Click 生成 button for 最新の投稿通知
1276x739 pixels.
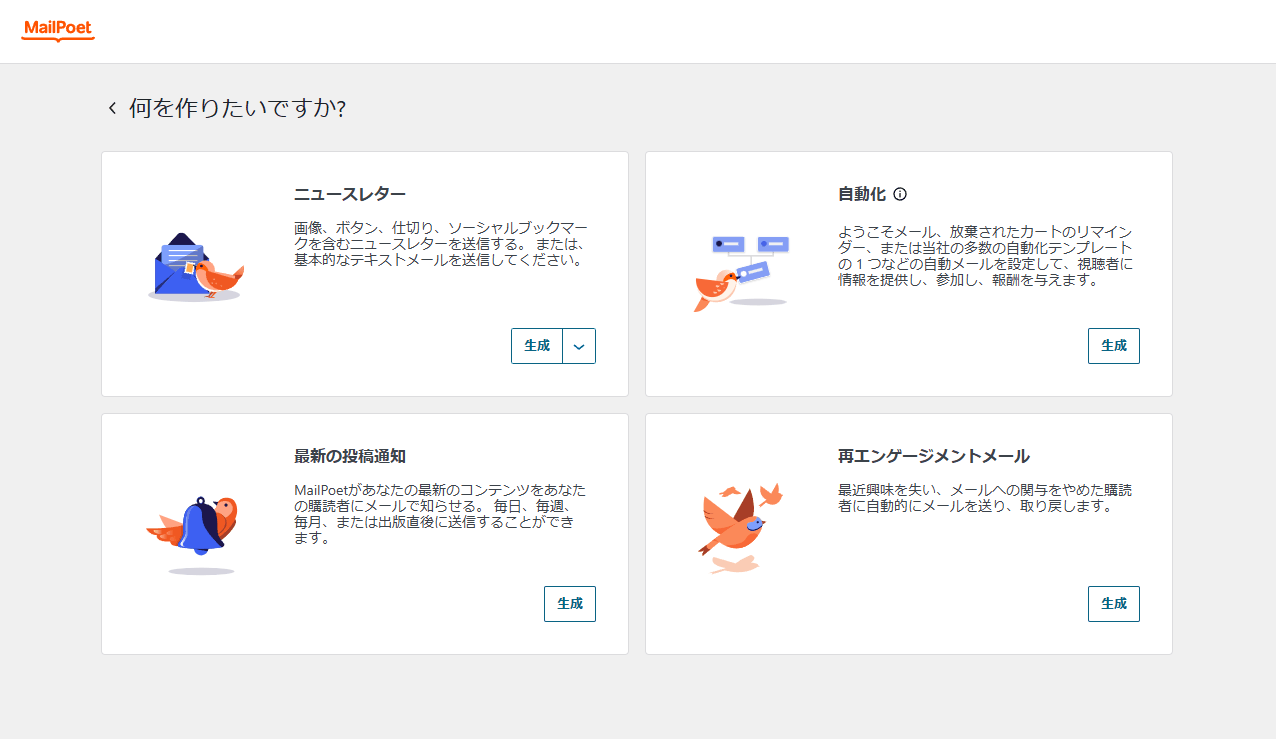570,604
